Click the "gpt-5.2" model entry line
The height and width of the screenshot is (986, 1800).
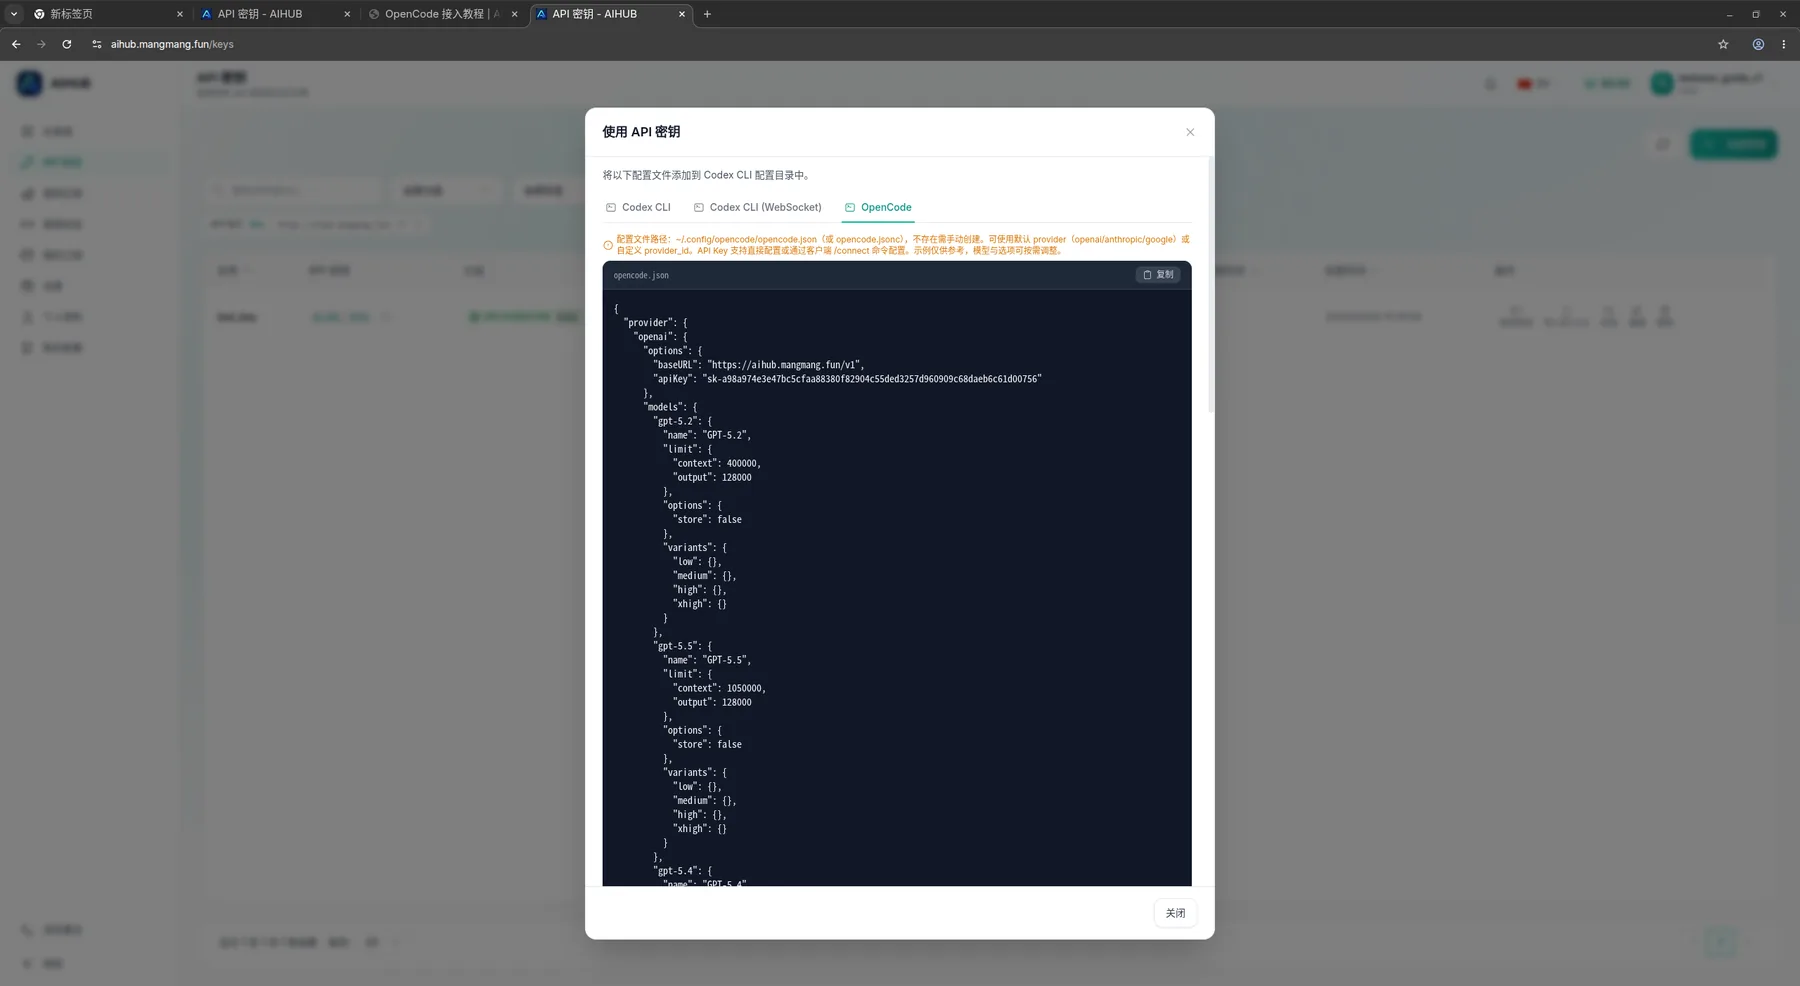coord(682,421)
